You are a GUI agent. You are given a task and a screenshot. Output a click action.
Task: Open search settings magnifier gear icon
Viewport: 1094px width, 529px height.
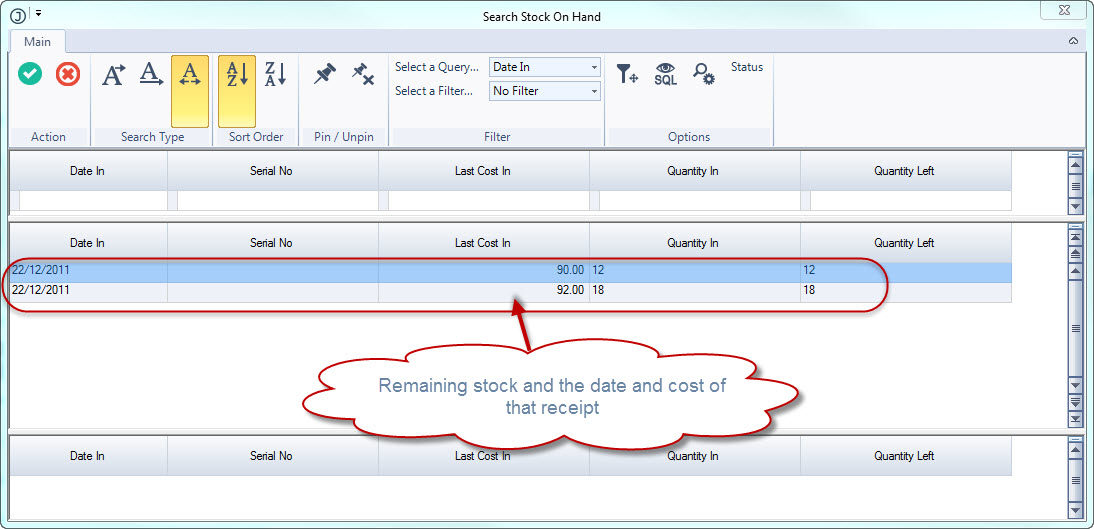703,73
